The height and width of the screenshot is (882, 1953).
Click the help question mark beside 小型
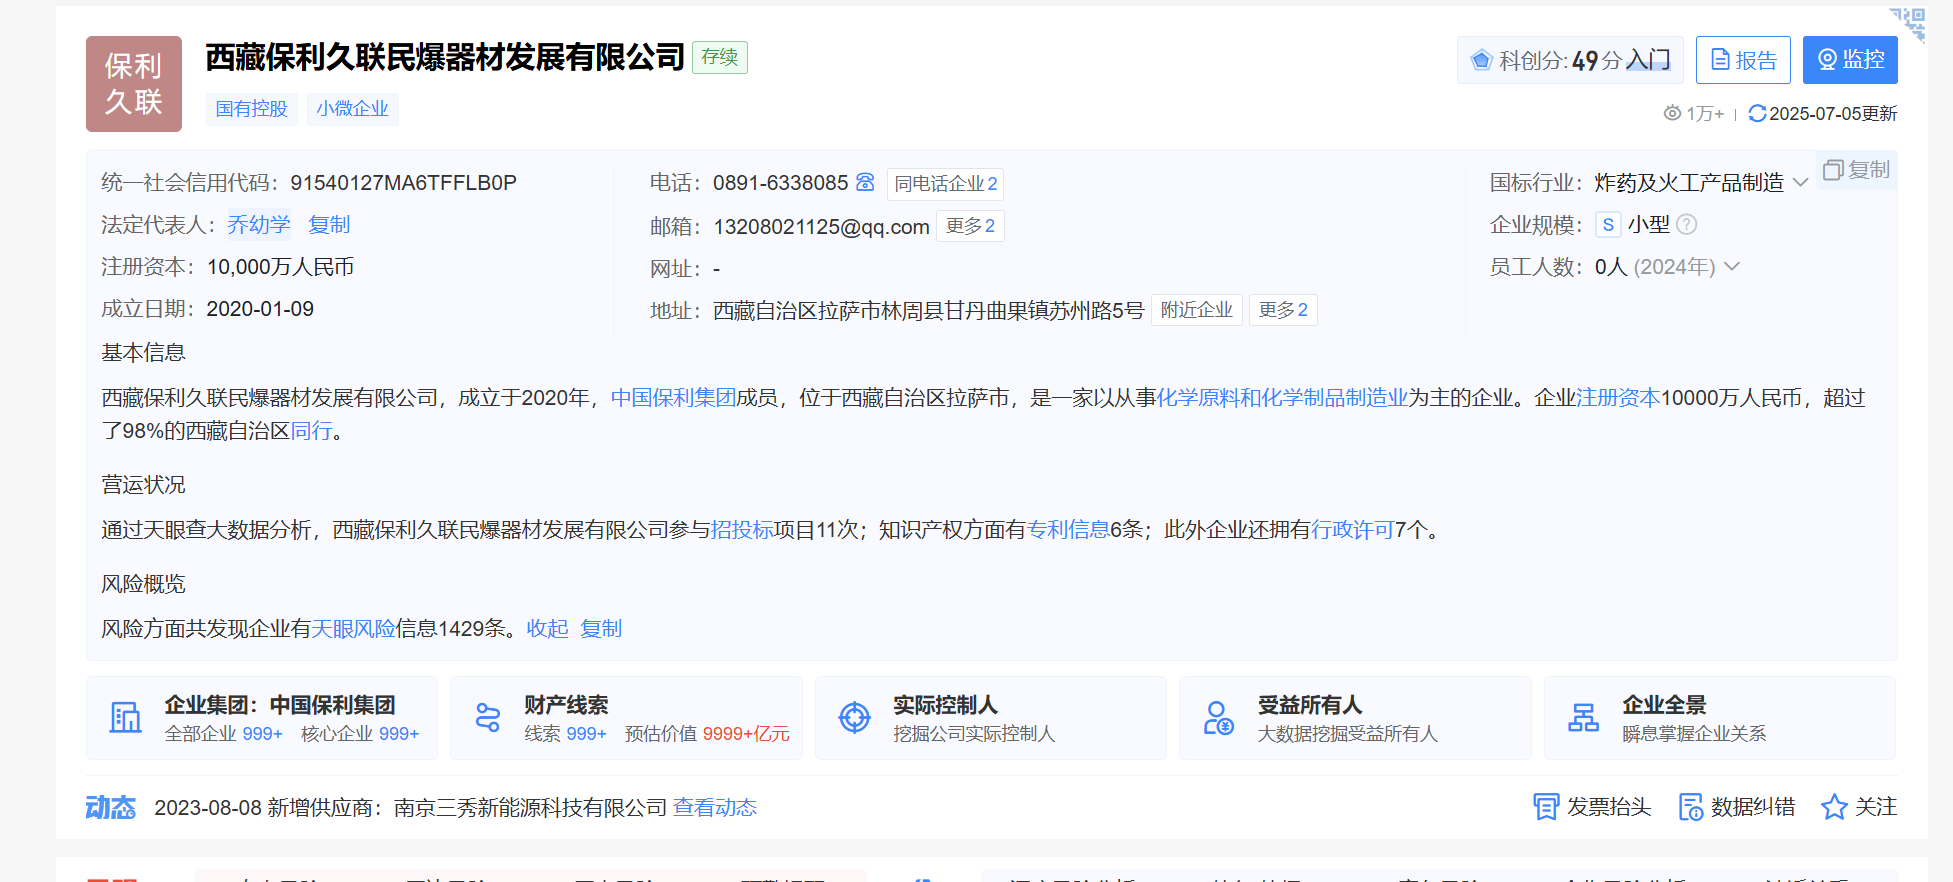(1686, 225)
